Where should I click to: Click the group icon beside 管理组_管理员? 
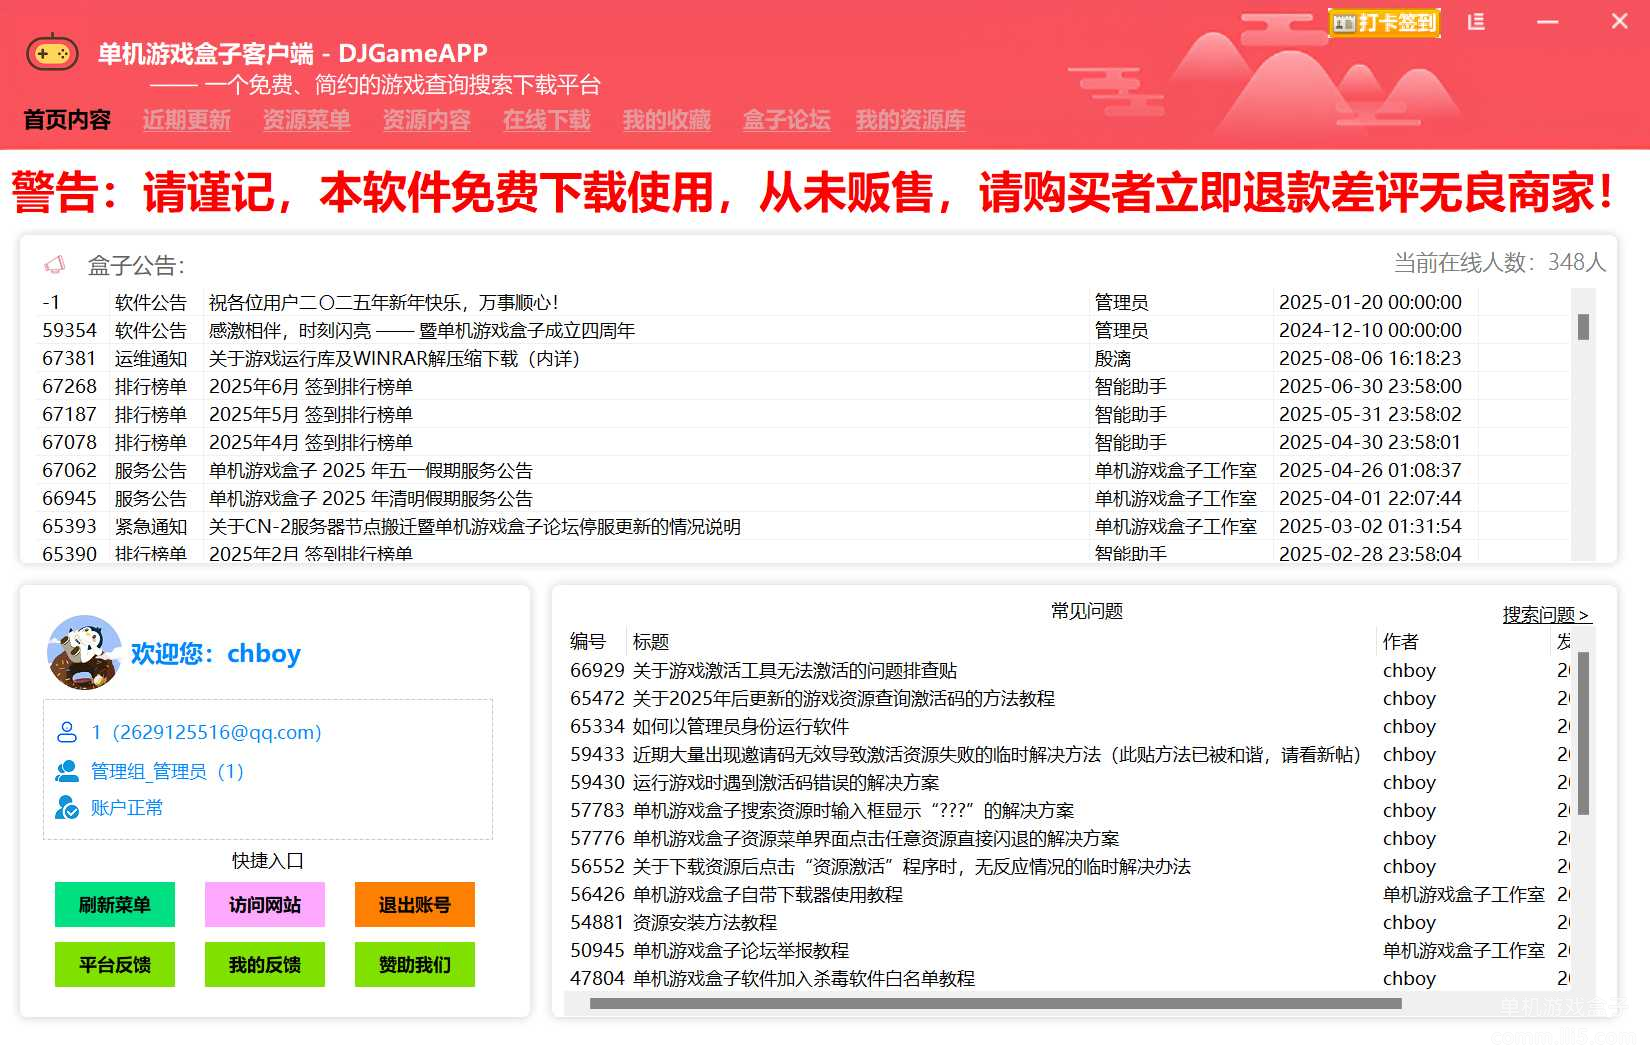click(67, 771)
